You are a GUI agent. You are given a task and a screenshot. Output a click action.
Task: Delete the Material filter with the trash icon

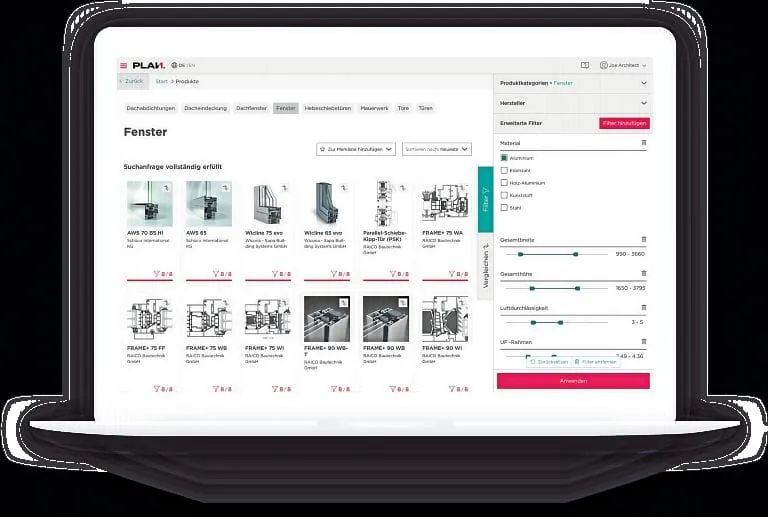[x=643, y=143]
